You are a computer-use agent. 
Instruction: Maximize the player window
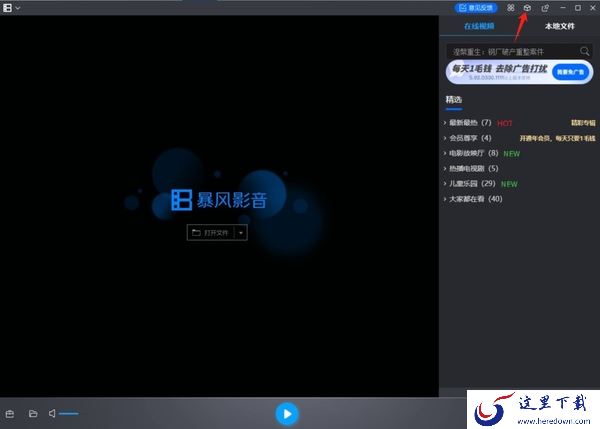[578, 8]
